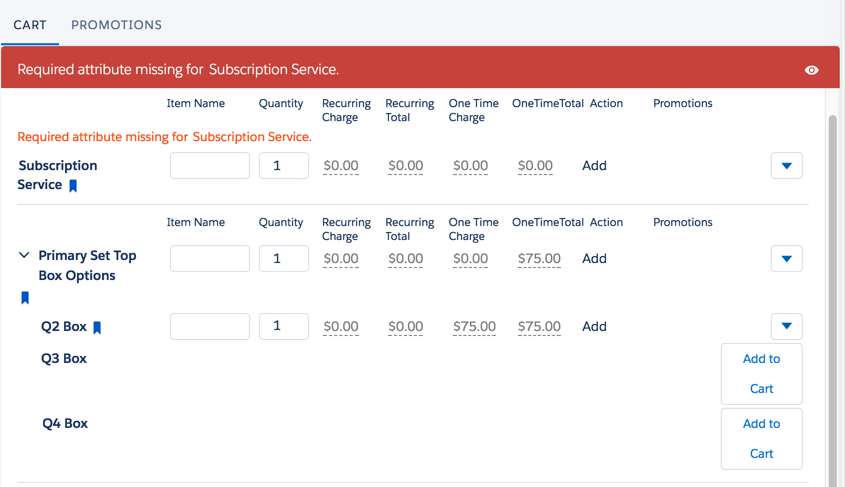
Task: Click the $75.00 OneTimeTotal for Primary Set Top Box Options
Action: coord(539,259)
